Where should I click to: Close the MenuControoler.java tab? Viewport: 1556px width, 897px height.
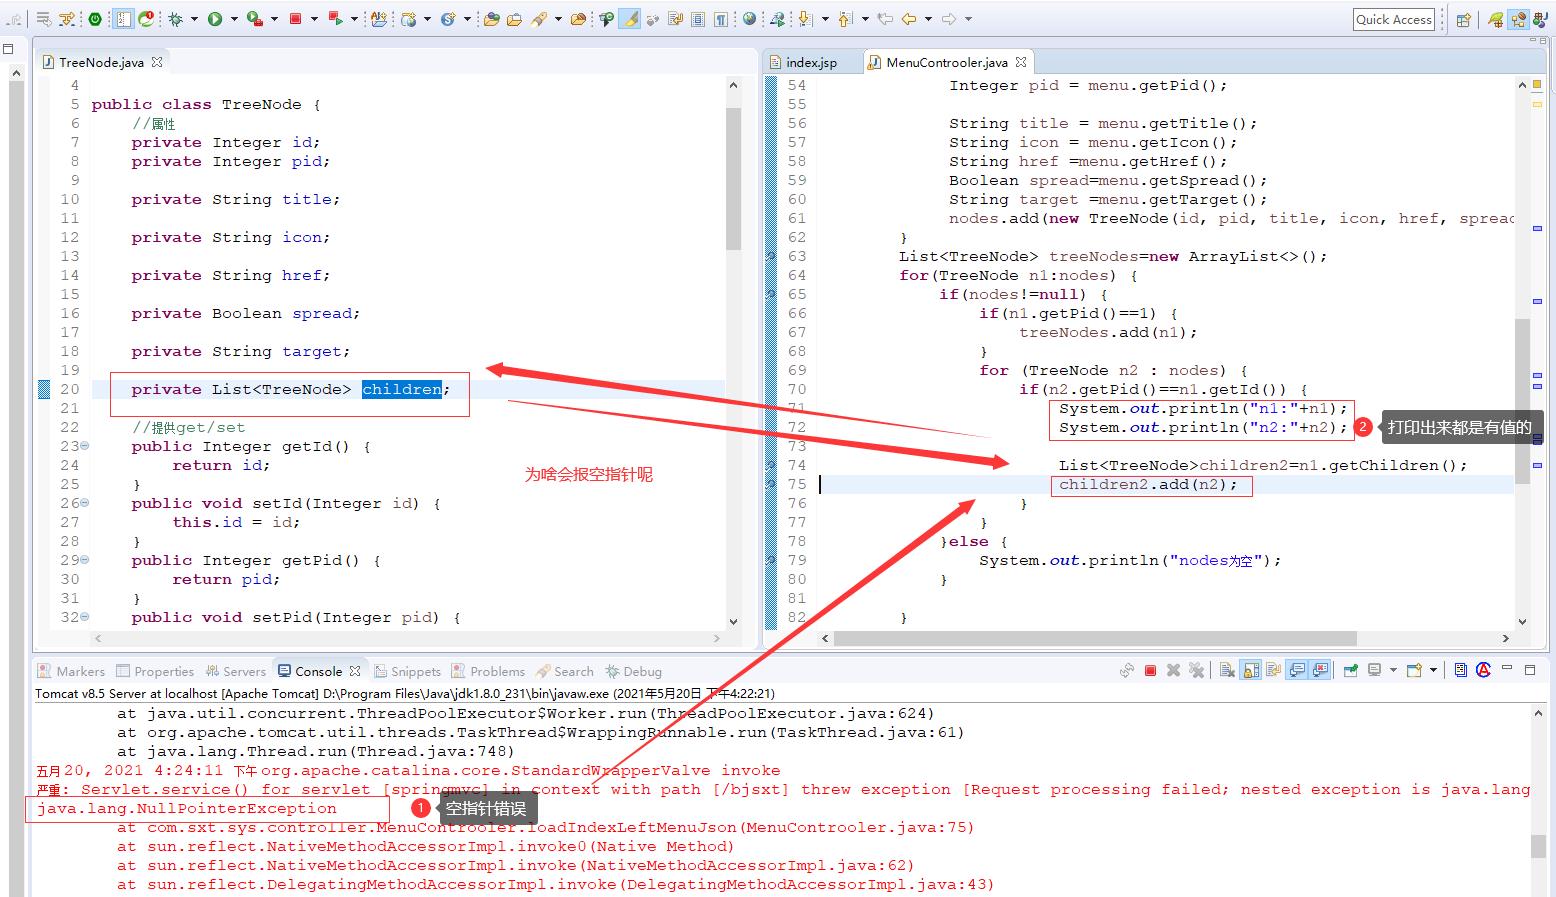[x=1021, y=62]
